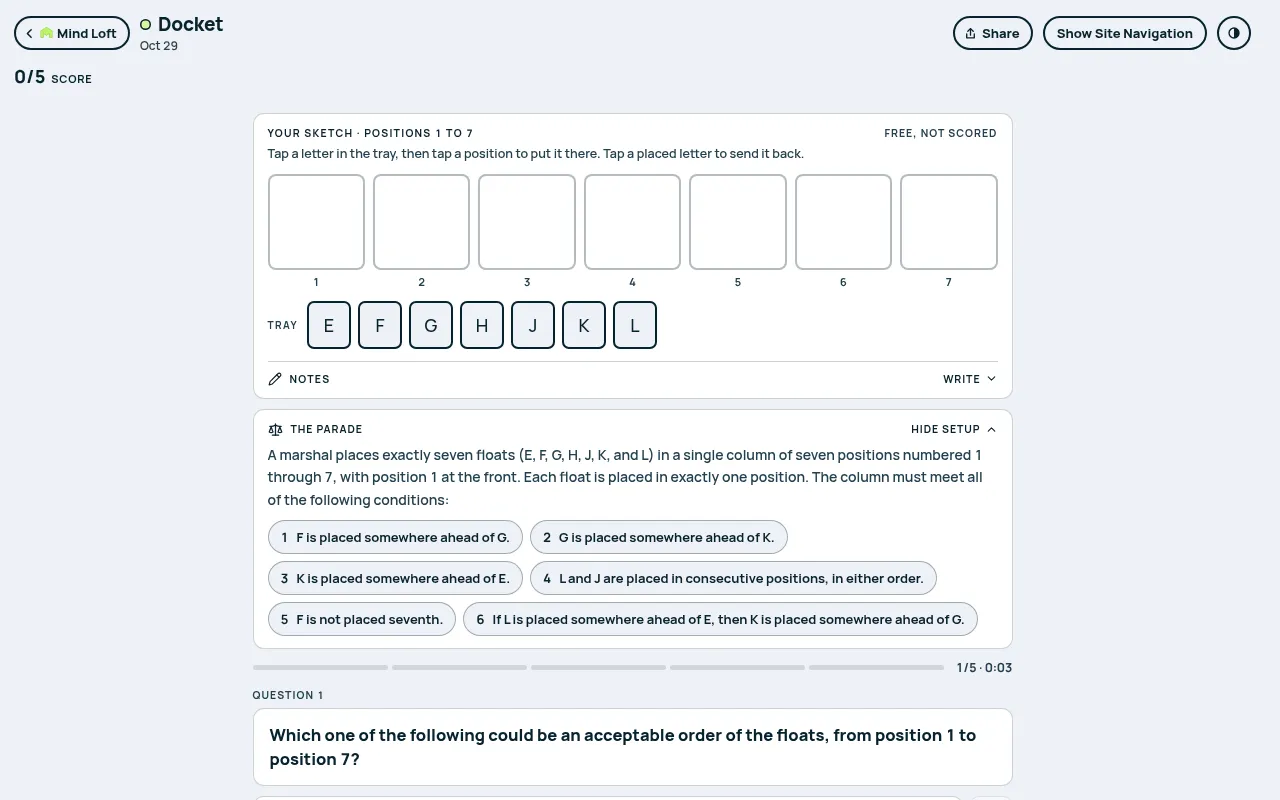Tap empty position 4 slot
1280x800 pixels.
coord(632,222)
